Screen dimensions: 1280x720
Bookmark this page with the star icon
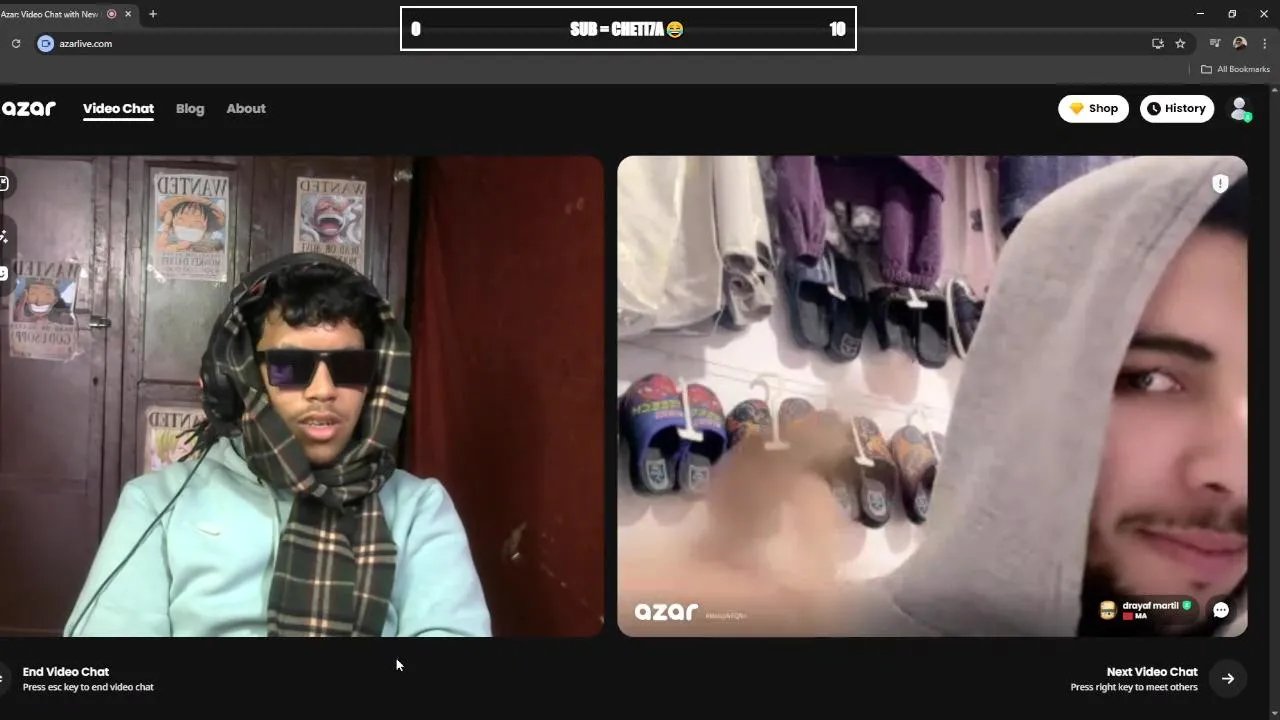point(1180,43)
